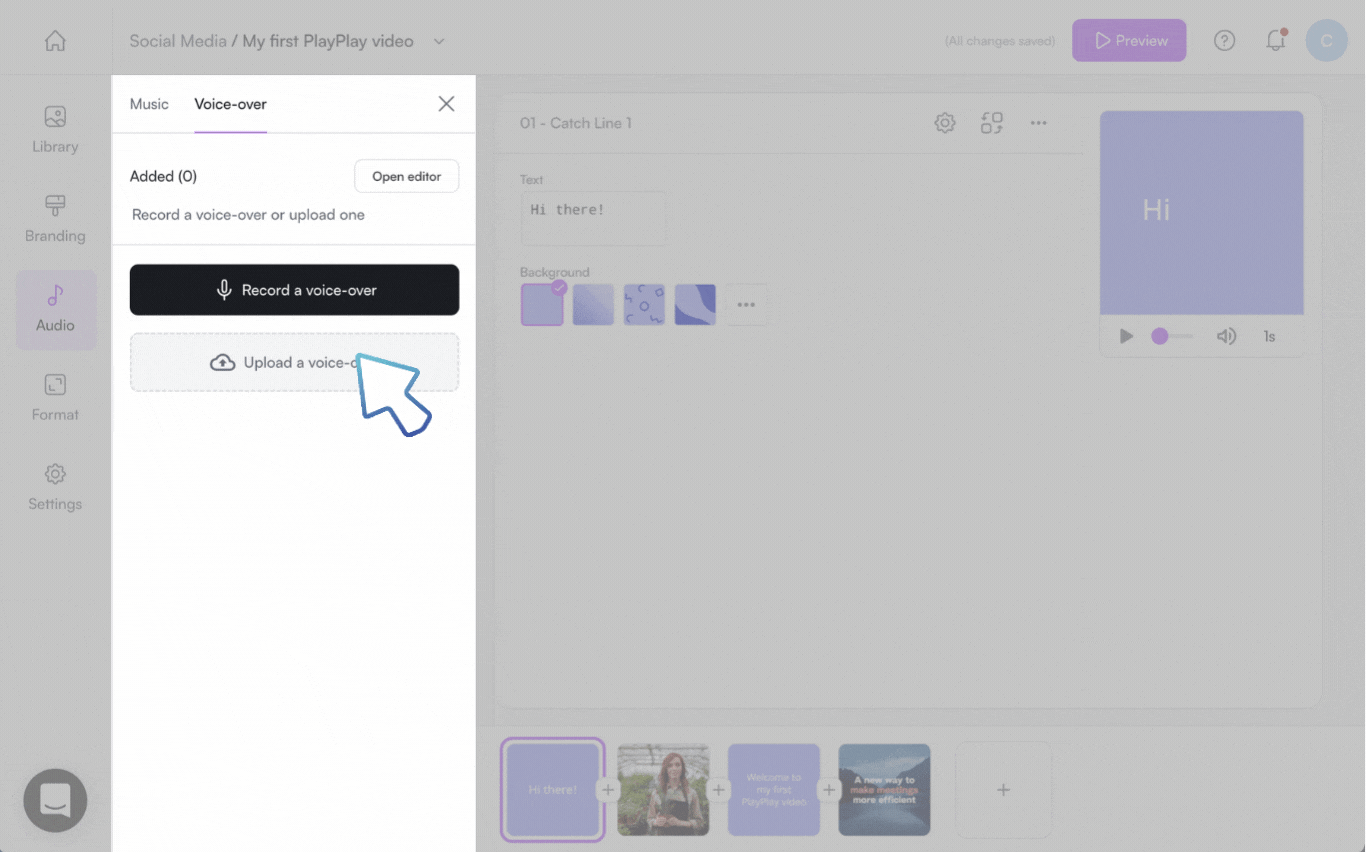Play the scene preview

[x=1126, y=336]
